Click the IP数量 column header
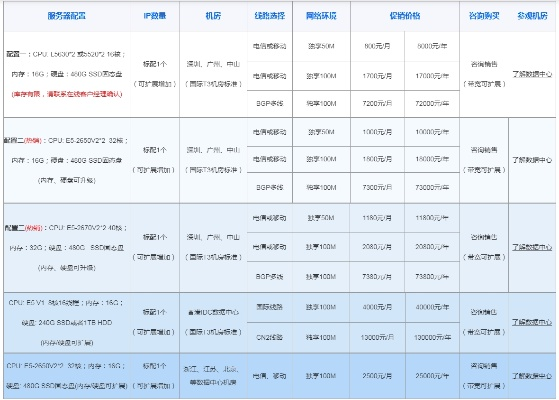The image size is (559, 400). pos(155,16)
